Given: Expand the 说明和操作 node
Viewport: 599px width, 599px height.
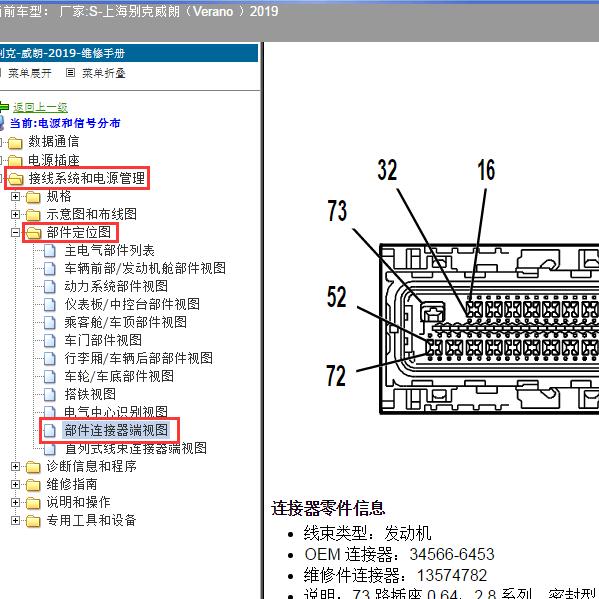Looking at the screenshot, I should (15, 502).
